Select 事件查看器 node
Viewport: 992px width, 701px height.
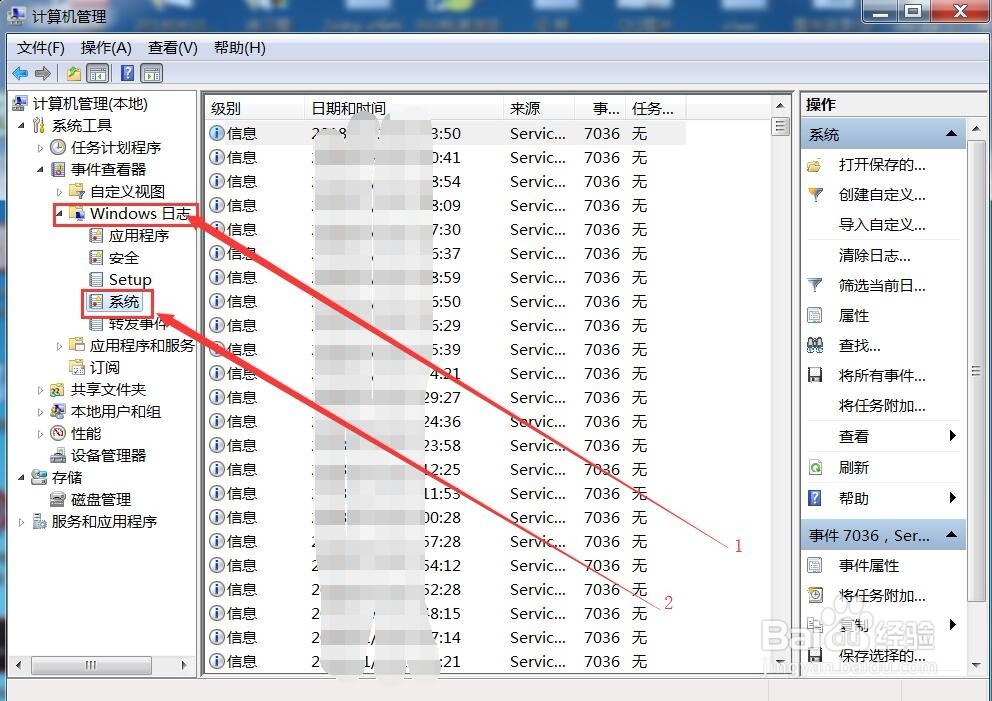point(108,170)
